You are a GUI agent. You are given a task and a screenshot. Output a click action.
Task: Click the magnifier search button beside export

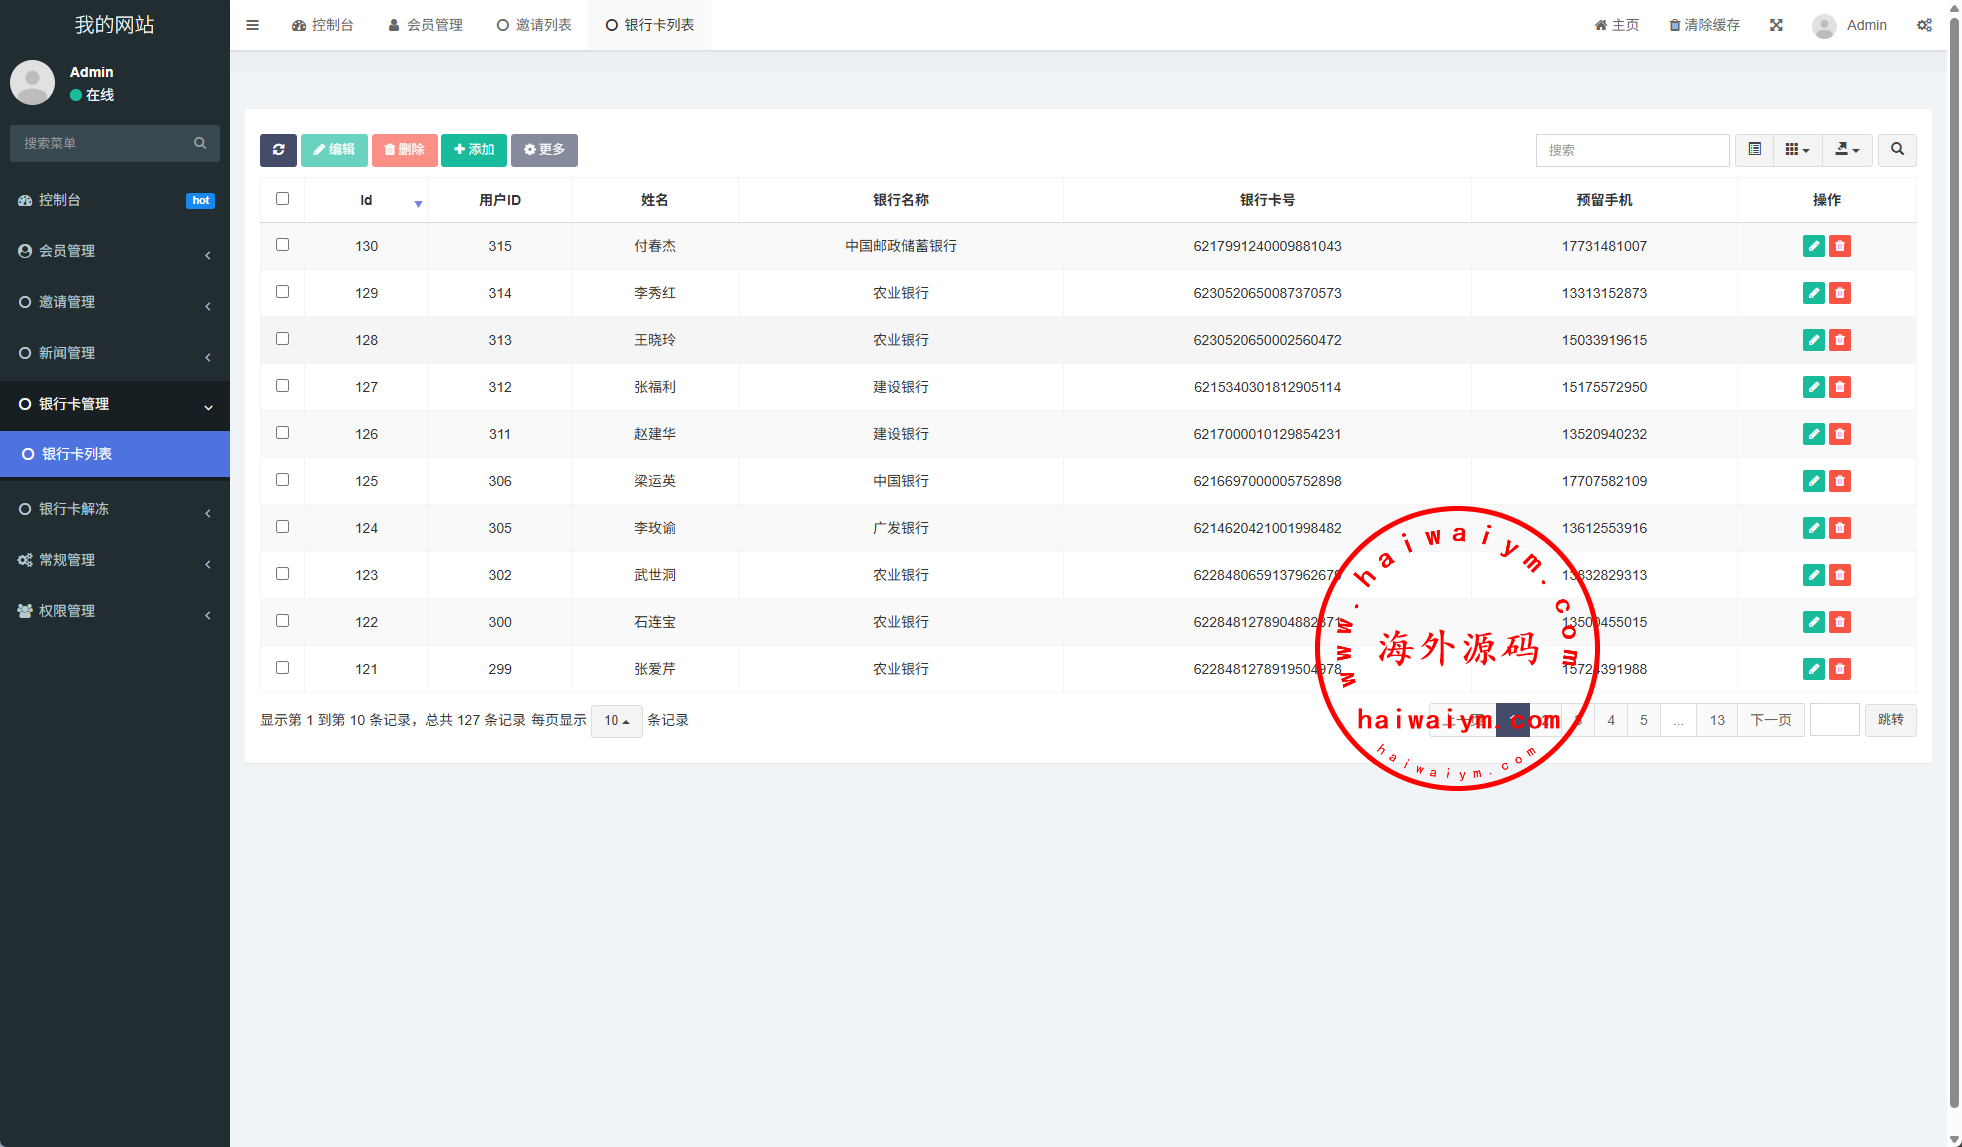point(1897,150)
